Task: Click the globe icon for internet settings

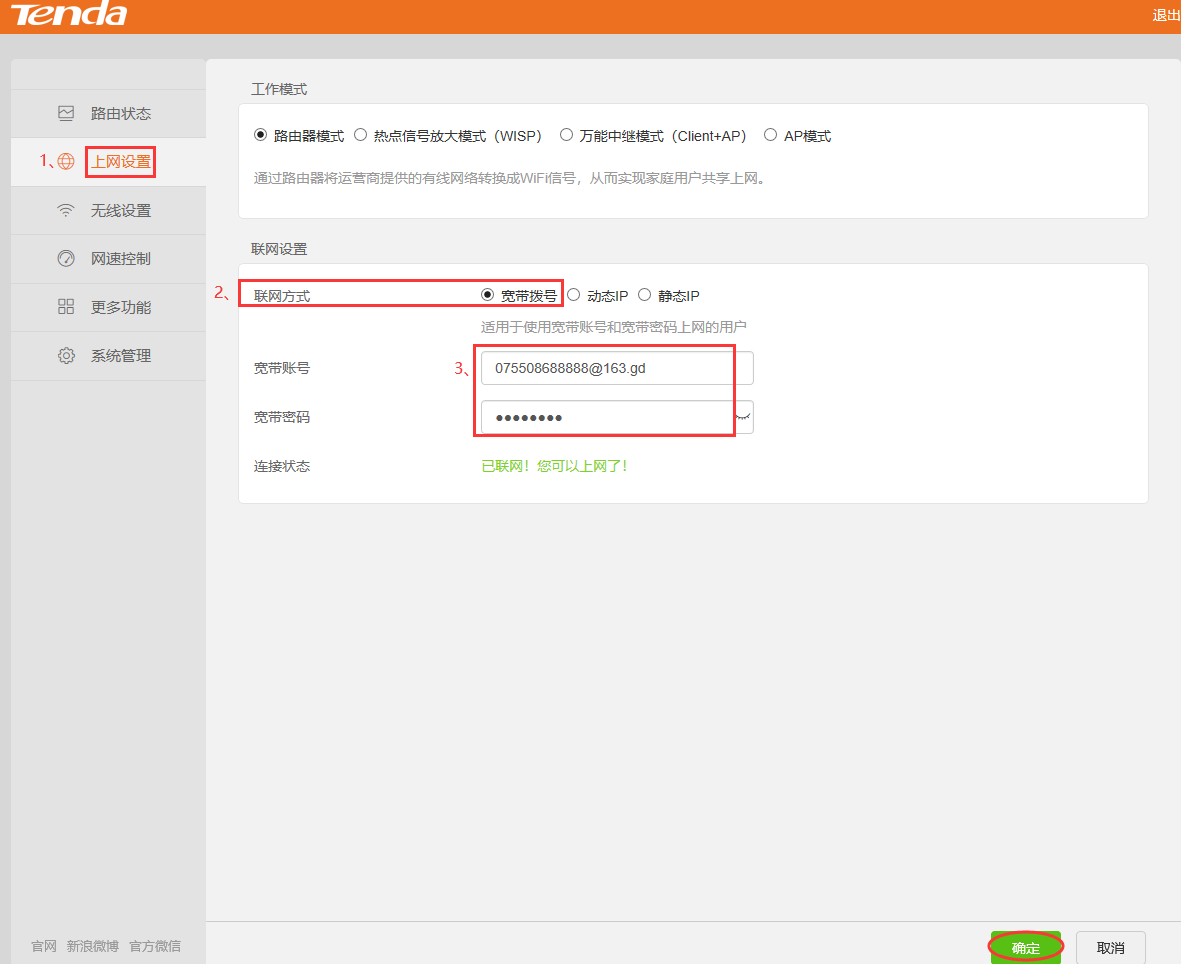Action: [66, 161]
